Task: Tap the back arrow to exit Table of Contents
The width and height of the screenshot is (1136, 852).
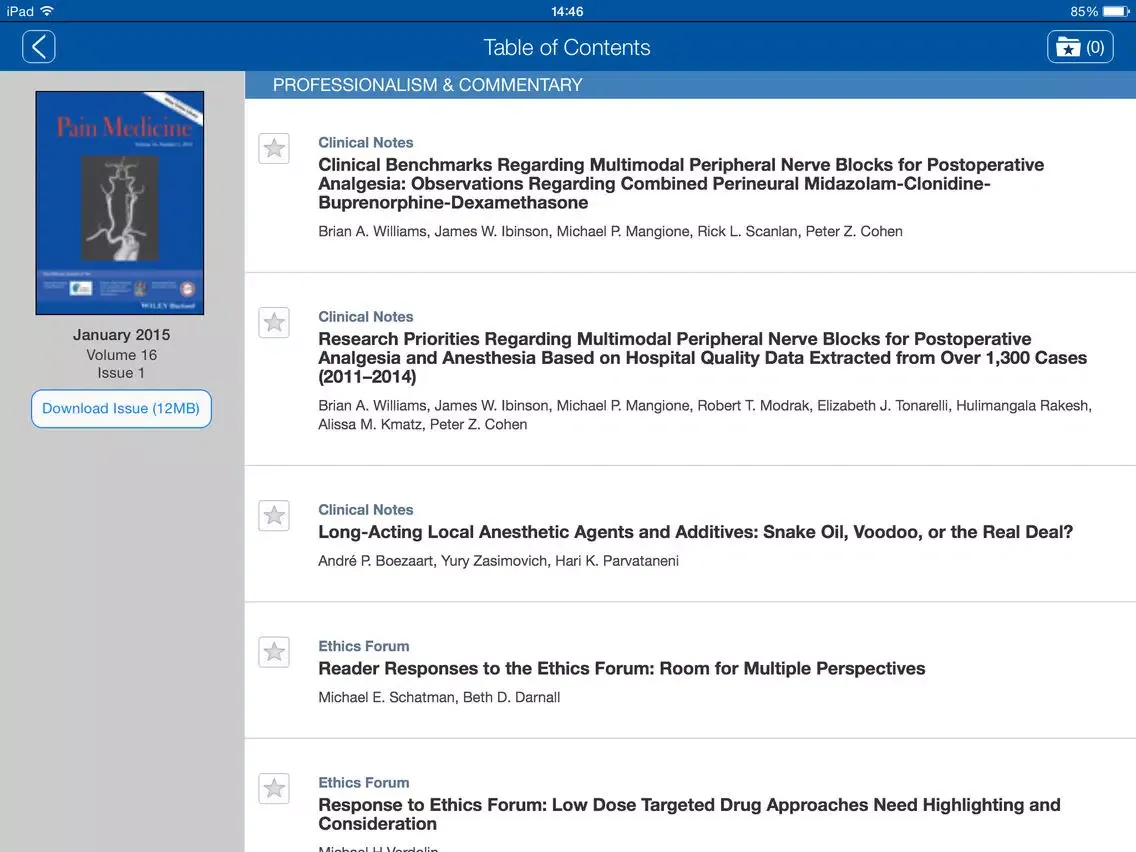Action: pyautogui.click(x=38, y=46)
